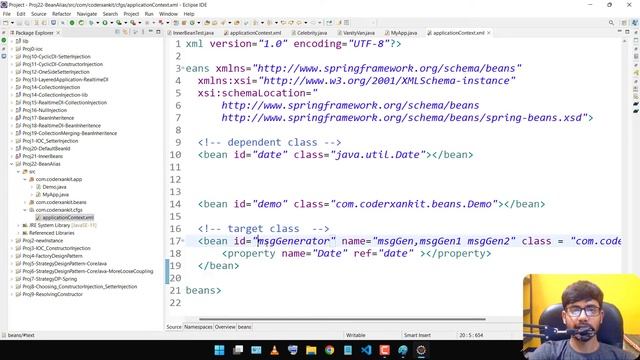Open the Window menu
640x360 pixels.
[168, 13]
